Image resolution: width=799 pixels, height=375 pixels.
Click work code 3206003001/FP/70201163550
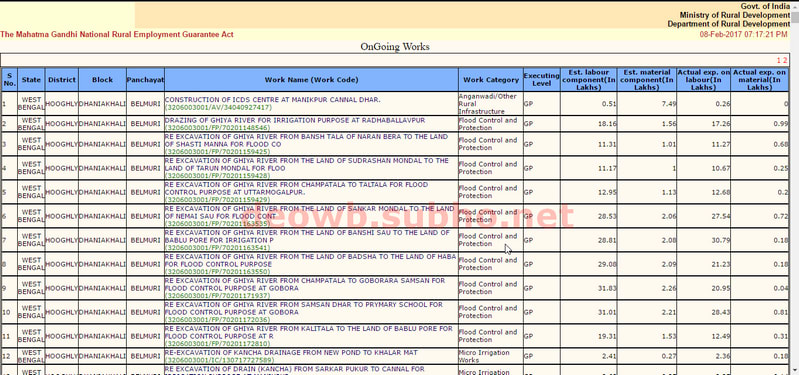click(218, 272)
